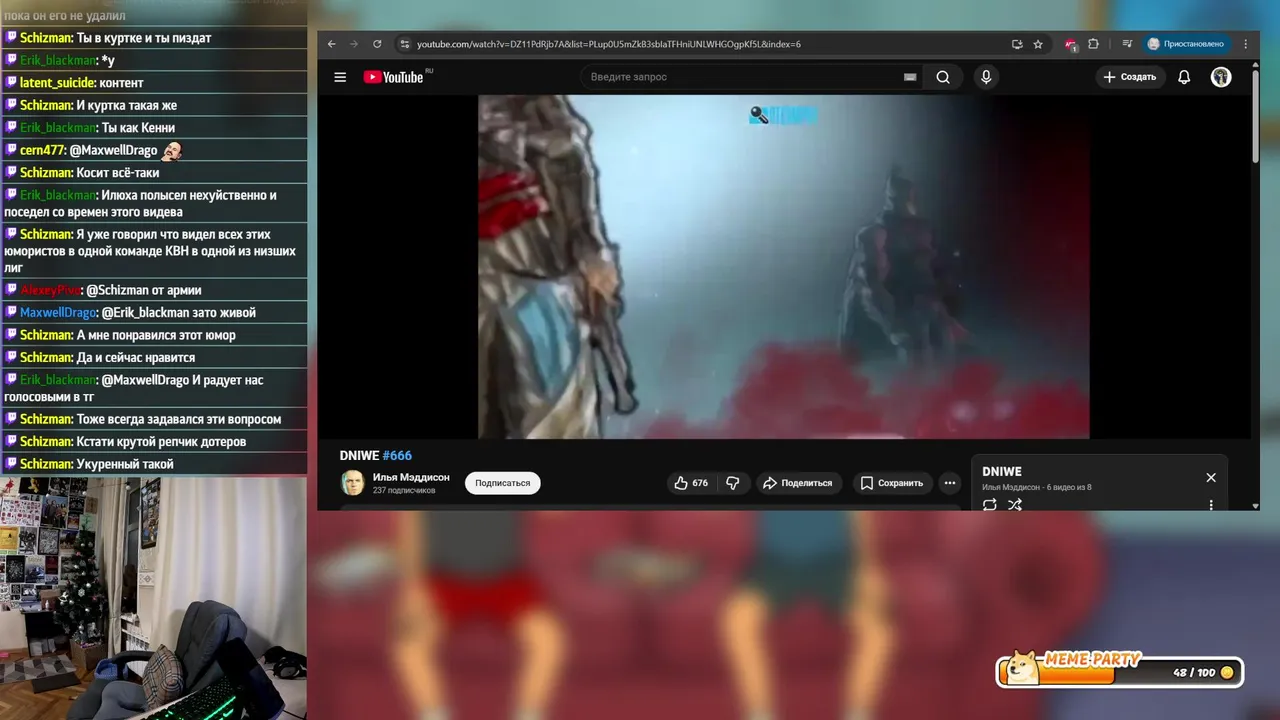Screen dimensions: 1280x720
Task: Open DNIWE playlist three-dot options
Action: click(1211, 504)
